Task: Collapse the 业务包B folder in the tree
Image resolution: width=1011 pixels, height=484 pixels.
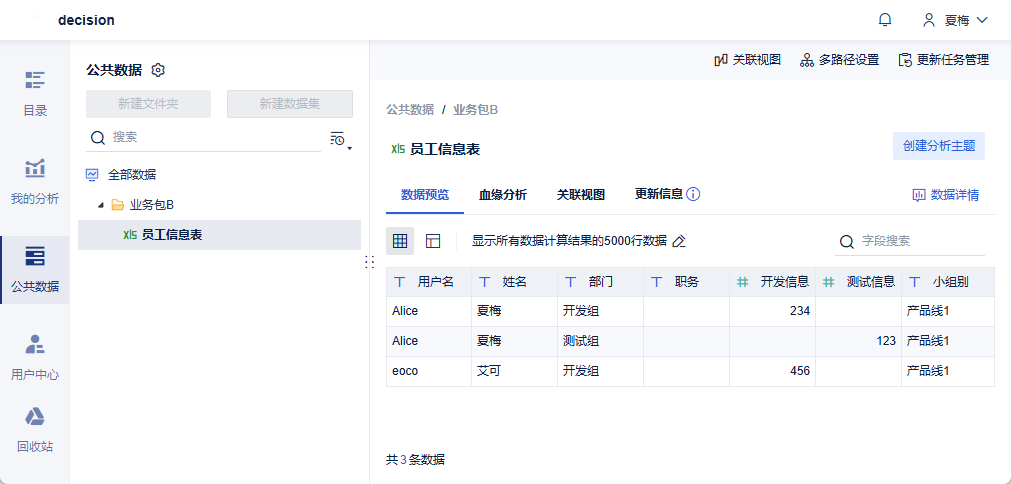Action: [100, 205]
